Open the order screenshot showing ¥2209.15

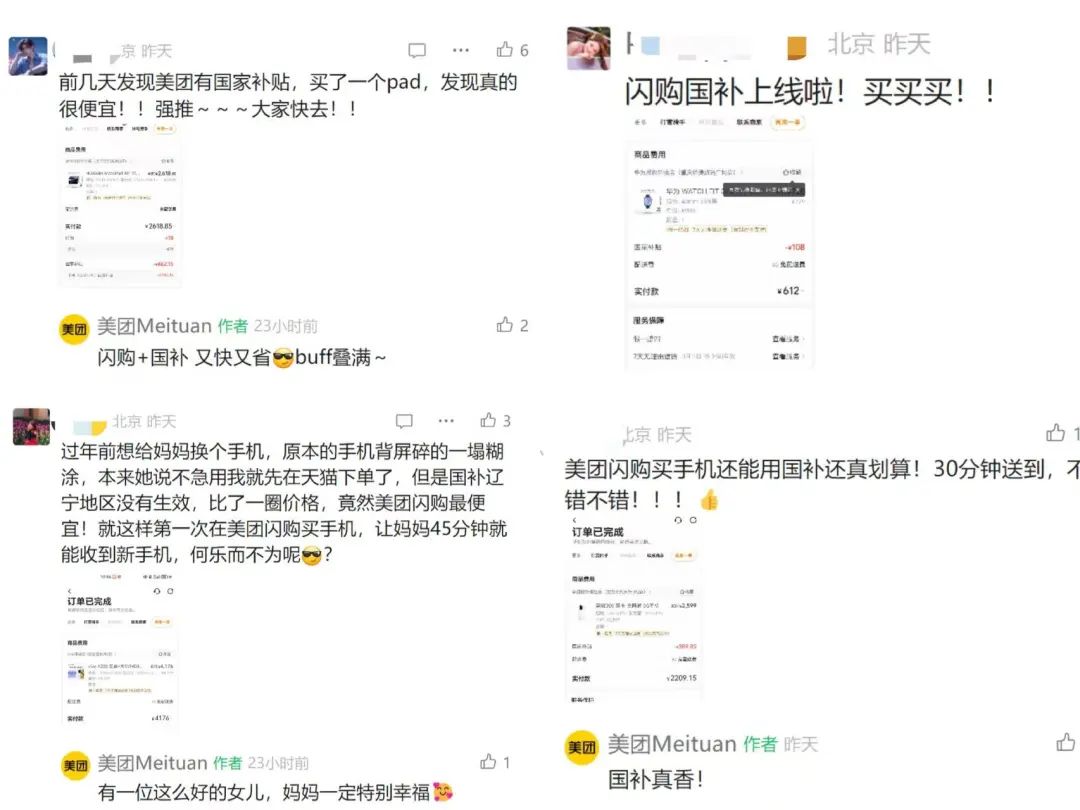click(x=635, y=608)
